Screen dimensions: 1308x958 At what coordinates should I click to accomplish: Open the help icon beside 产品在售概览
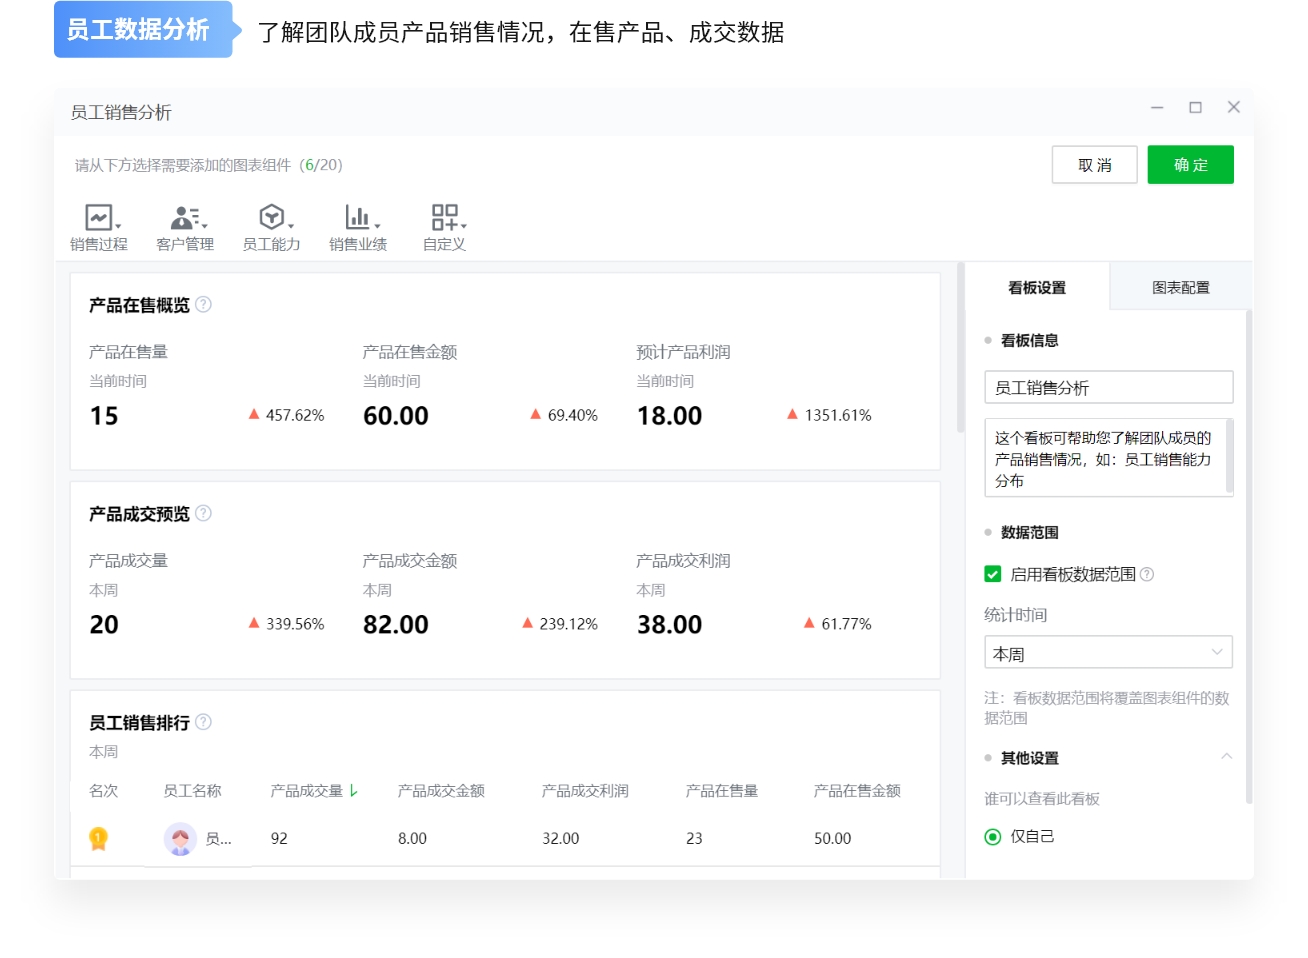pos(204,305)
